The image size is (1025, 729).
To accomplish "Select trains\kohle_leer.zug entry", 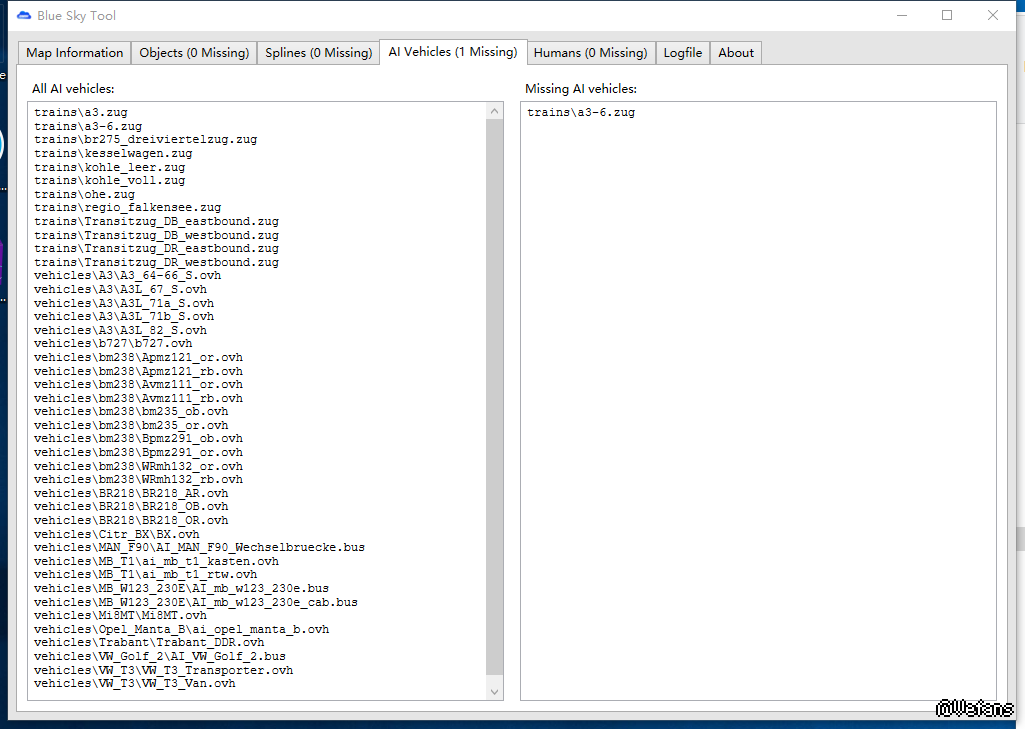I will 110,167.
